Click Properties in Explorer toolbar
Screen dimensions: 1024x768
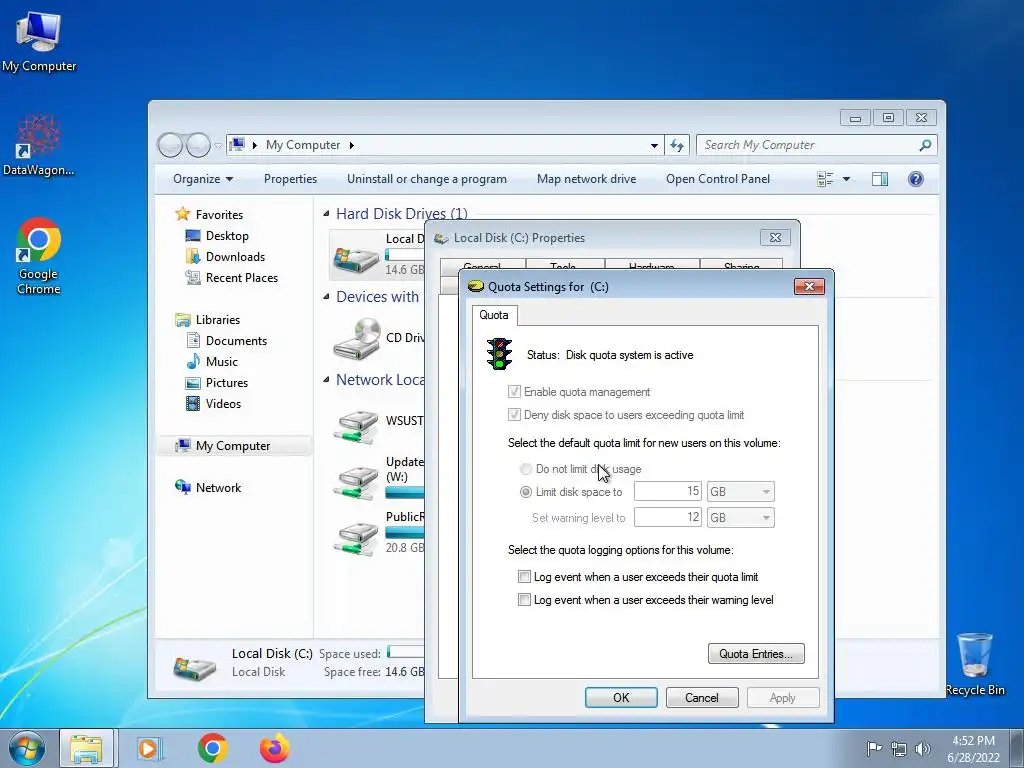tap(290, 179)
